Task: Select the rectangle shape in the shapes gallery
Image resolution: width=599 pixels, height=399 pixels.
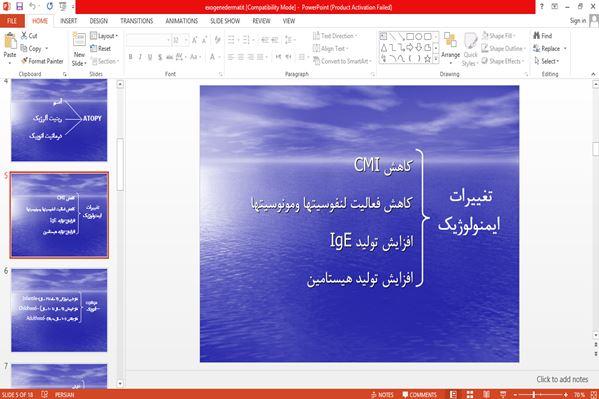Action: [410, 36]
